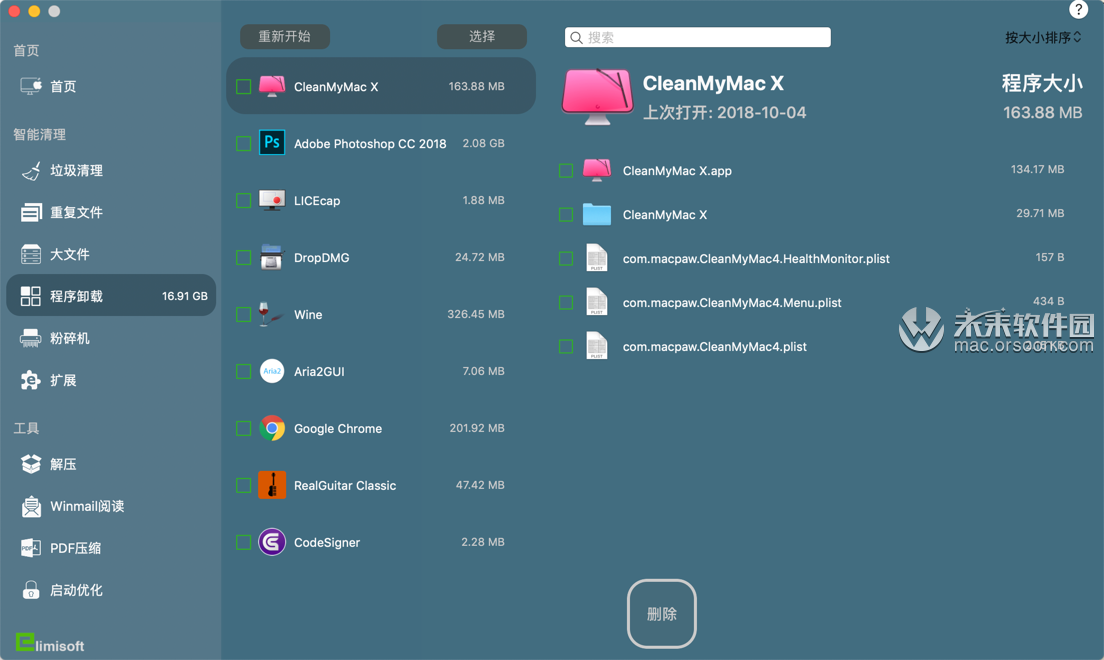This screenshot has height=660, width=1104.
Task: Click the com.macpaw.CleanMyMac4.Menu.plist file name
Action: (732, 303)
